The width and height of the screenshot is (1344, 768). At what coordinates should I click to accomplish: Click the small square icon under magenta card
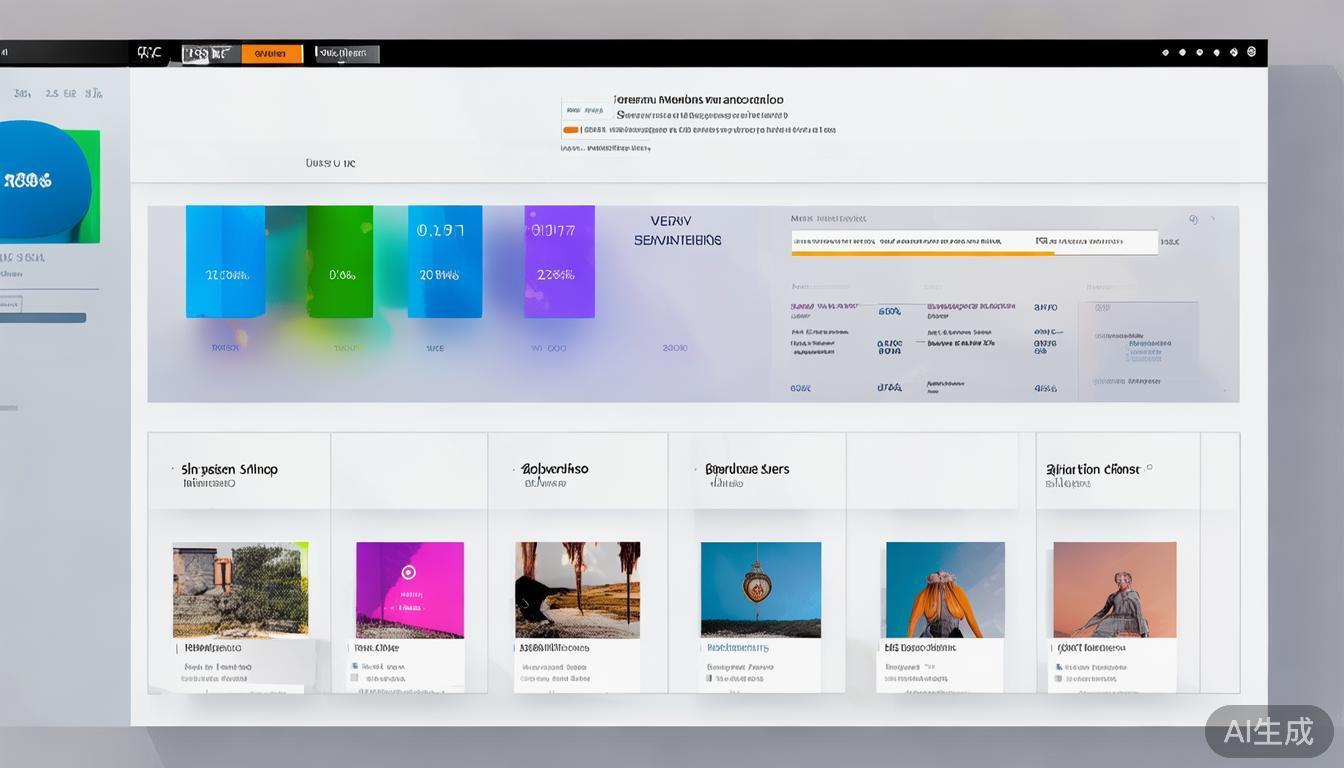point(355,665)
